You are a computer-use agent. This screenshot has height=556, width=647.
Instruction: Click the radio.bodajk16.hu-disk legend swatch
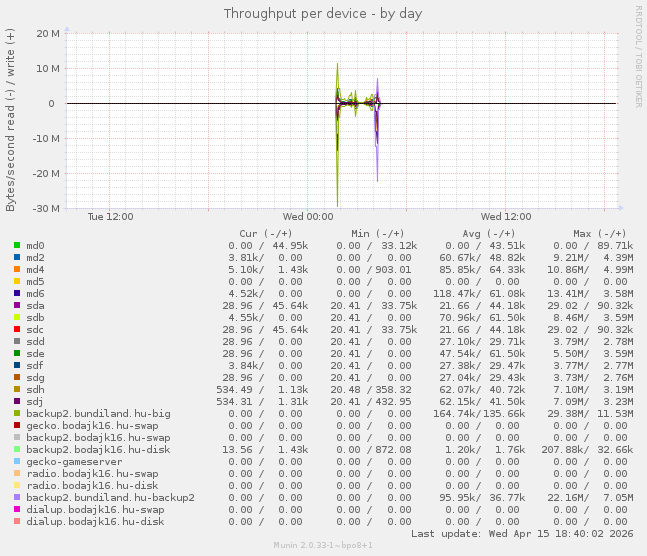(x=17, y=485)
